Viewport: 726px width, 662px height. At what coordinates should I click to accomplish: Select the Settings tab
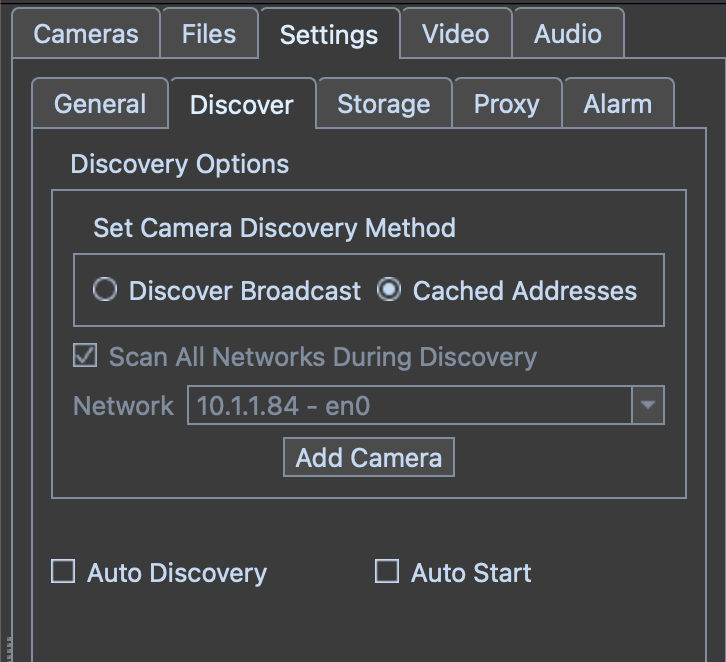point(329,35)
